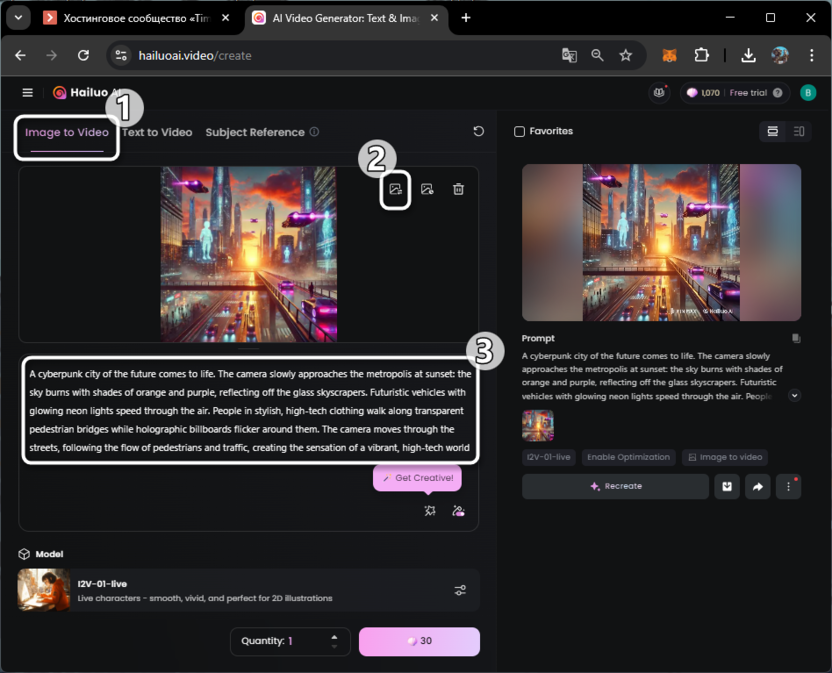Click the reset refresh icon above the image panel
This screenshot has height=673, width=832.
click(478, 132)
